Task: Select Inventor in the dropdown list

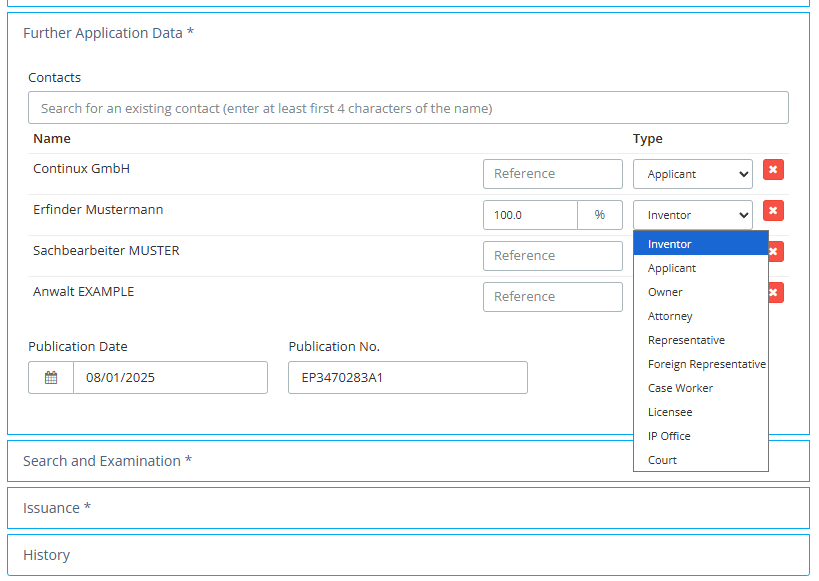Action: (x=700, y=244)
